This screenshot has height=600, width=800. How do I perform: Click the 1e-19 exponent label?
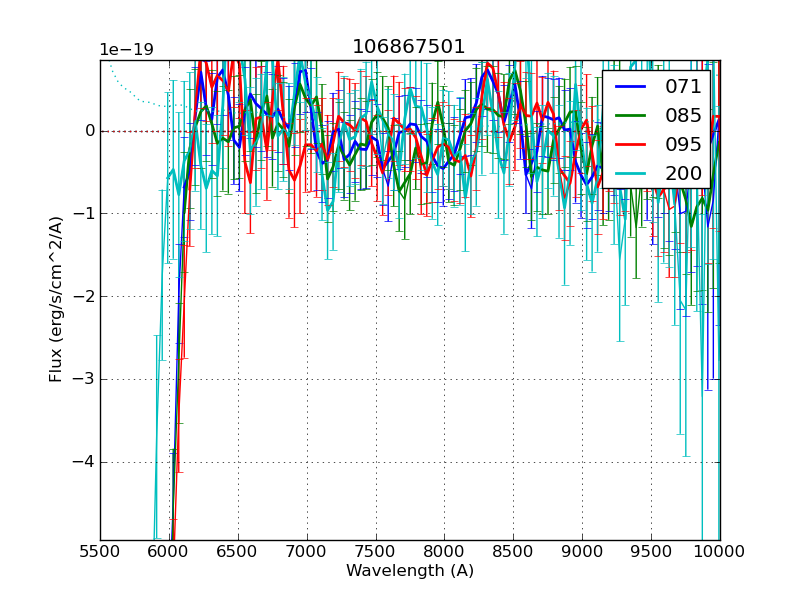point(126,50)
